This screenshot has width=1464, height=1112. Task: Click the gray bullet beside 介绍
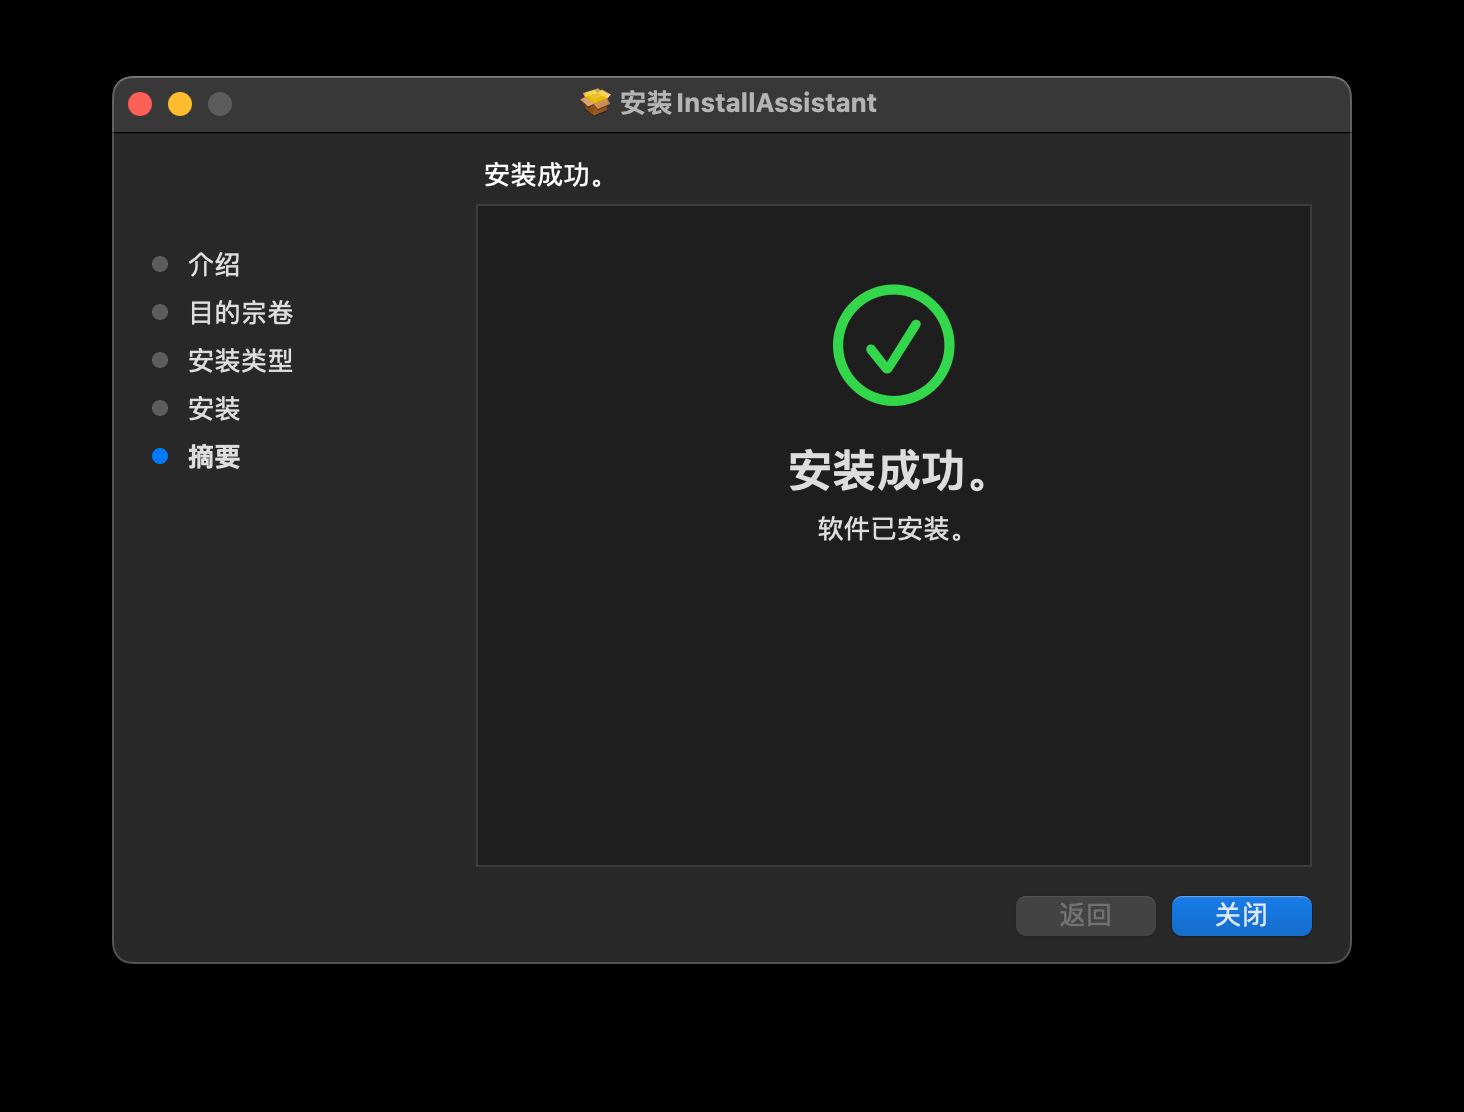(160, 264)
